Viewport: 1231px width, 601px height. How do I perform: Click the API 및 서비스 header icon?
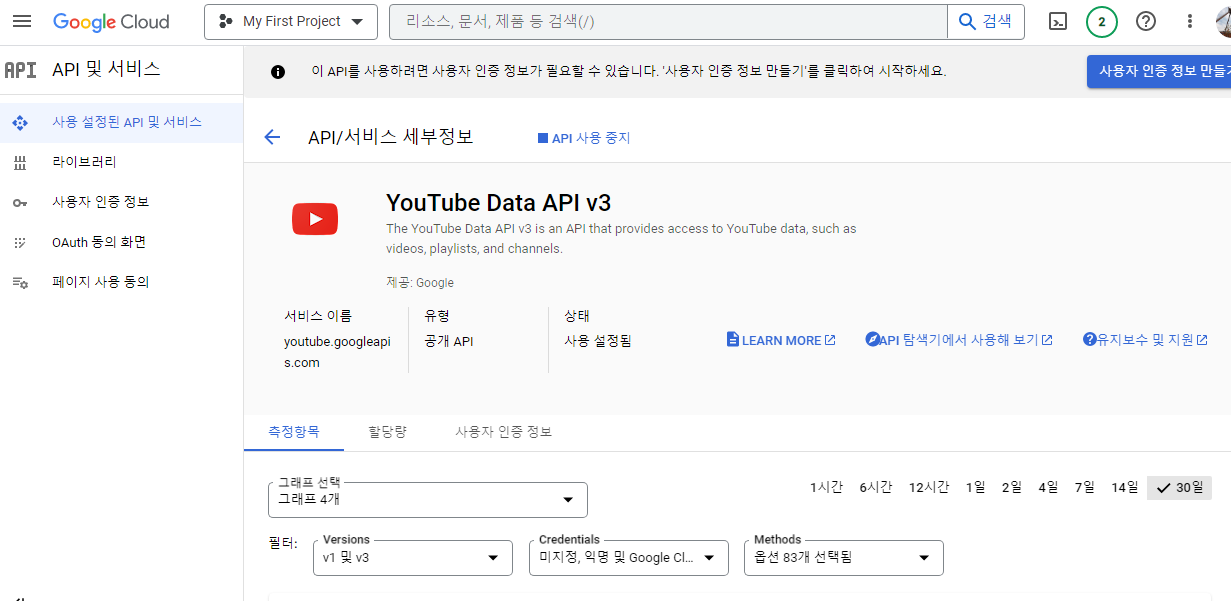tap(20, 69)
